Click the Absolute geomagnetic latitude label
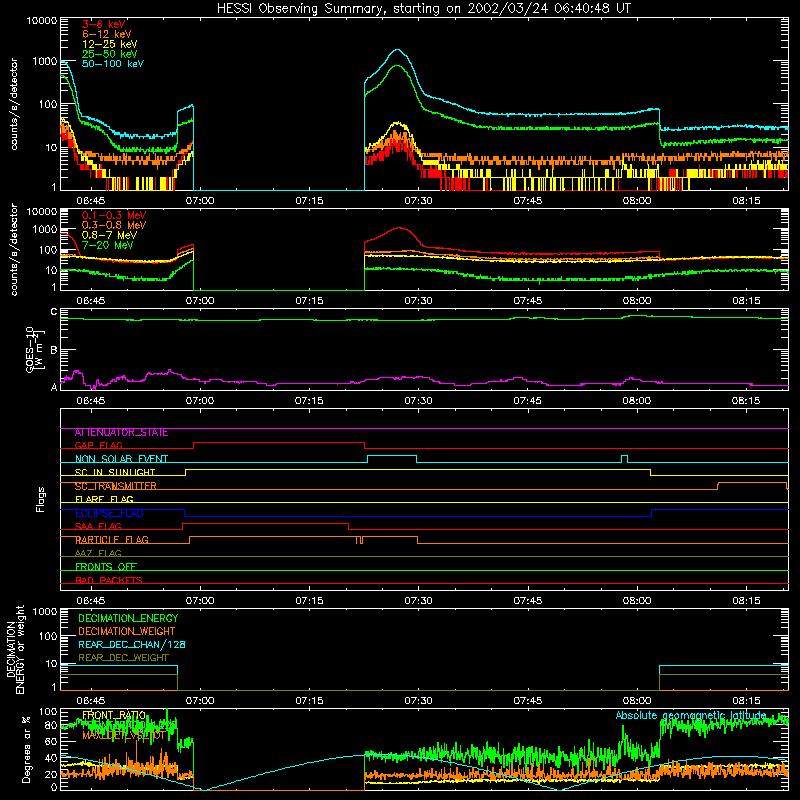This screenshot has width=800, height=800. click(x=691, y=716)
